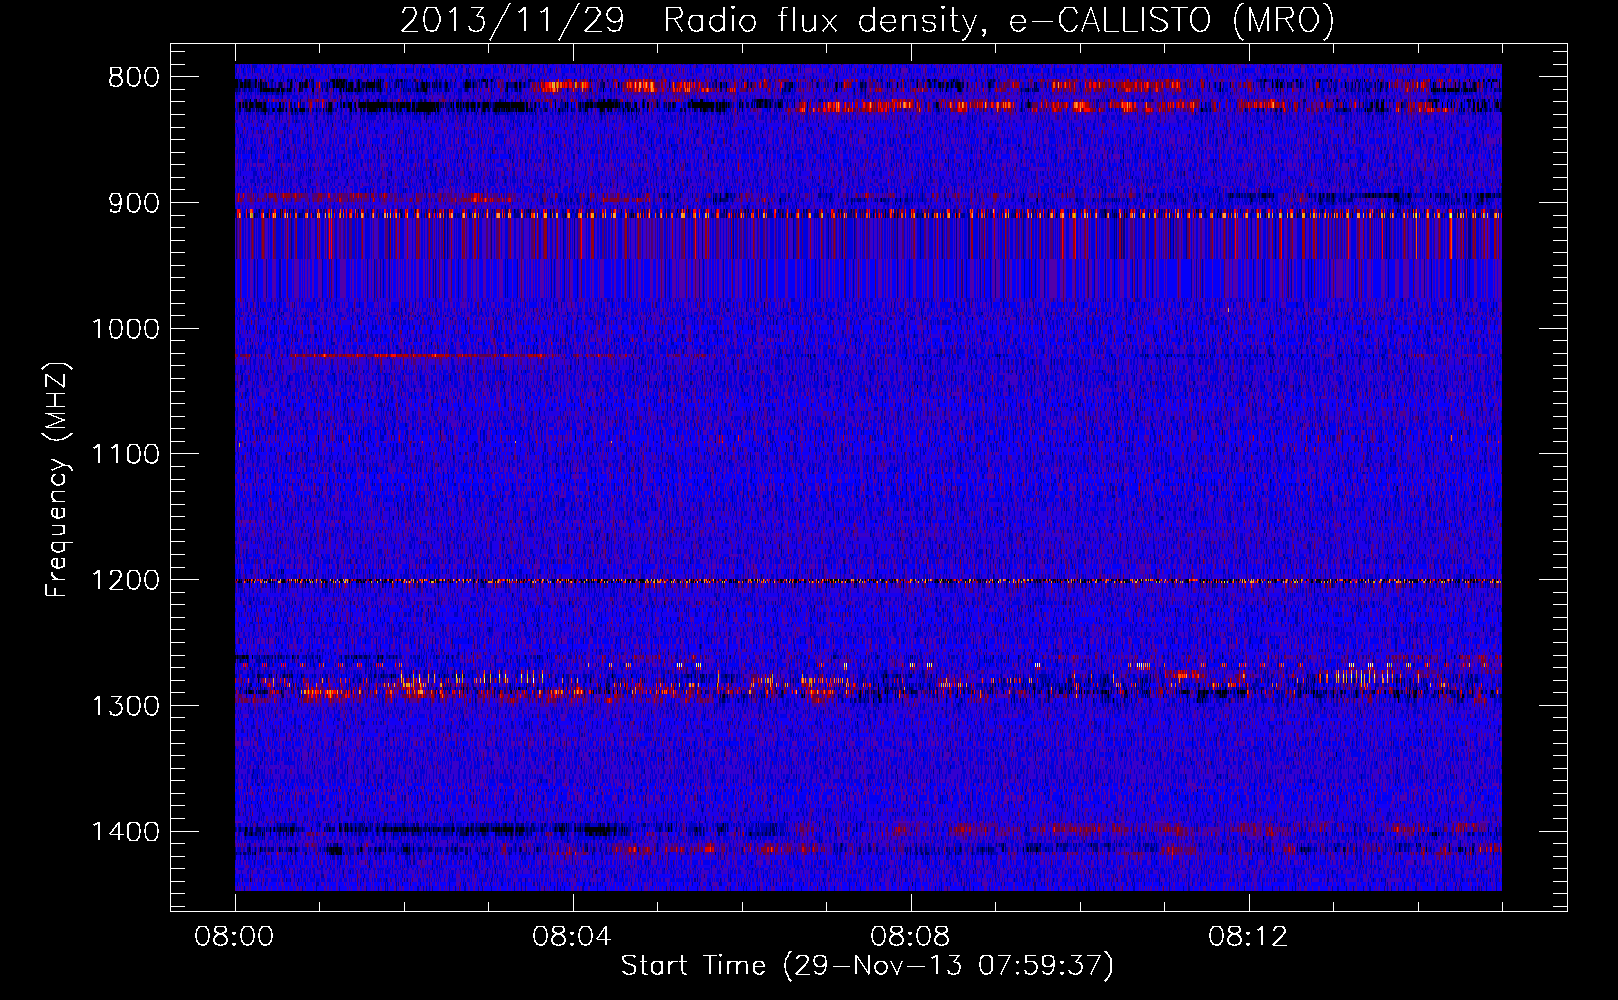Click the 800 frequency tick label

(x=134, y=78)
